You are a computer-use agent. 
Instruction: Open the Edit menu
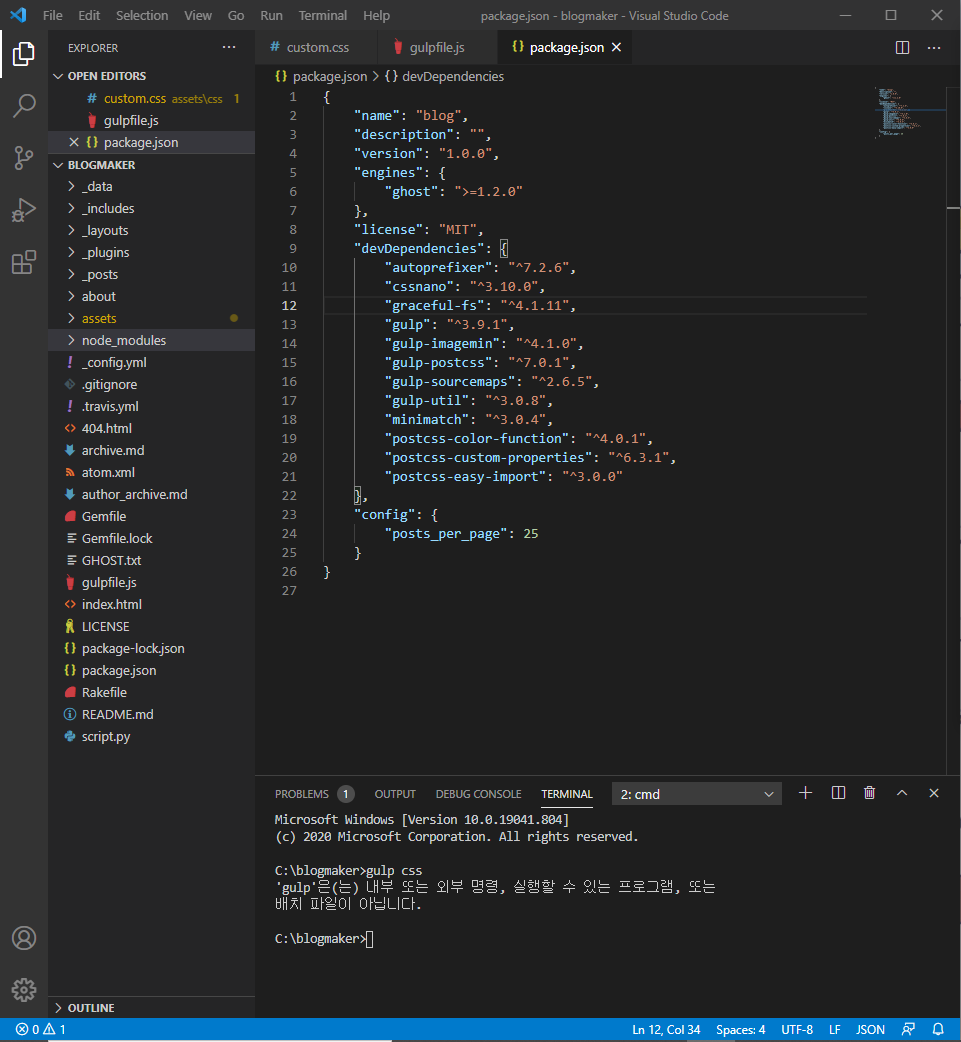[x=89, y=15]
